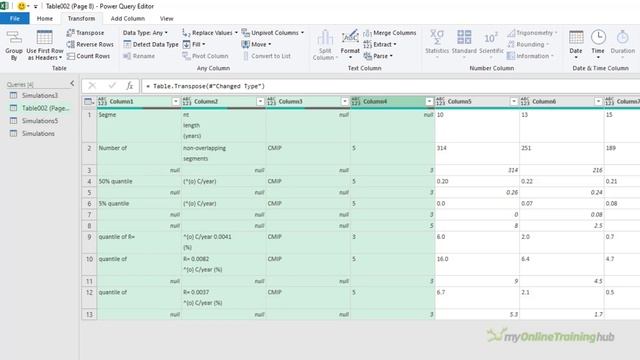Click Convert to List
This screenshot has height=360, width=640.
point(267,56)
